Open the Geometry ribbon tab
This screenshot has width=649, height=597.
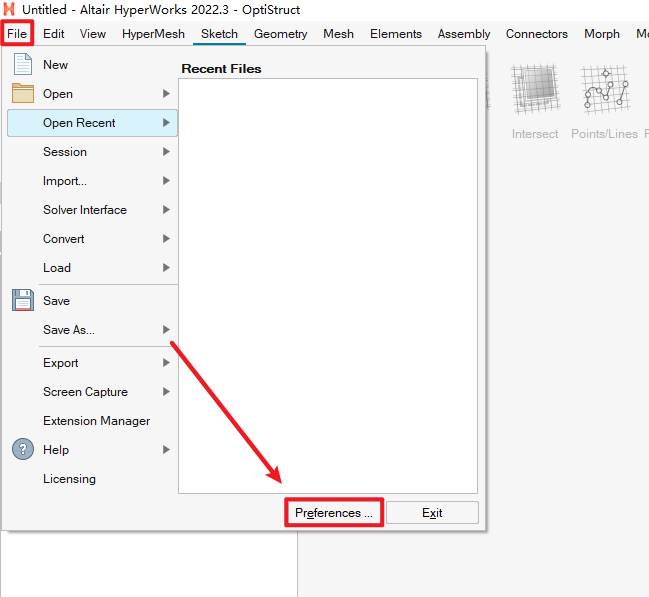280,33
